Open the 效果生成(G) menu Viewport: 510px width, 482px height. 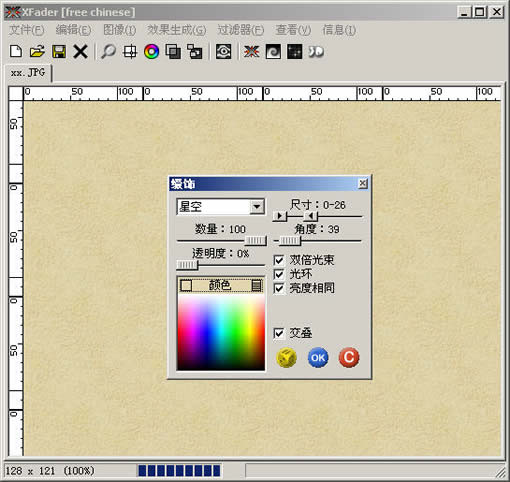177,30
